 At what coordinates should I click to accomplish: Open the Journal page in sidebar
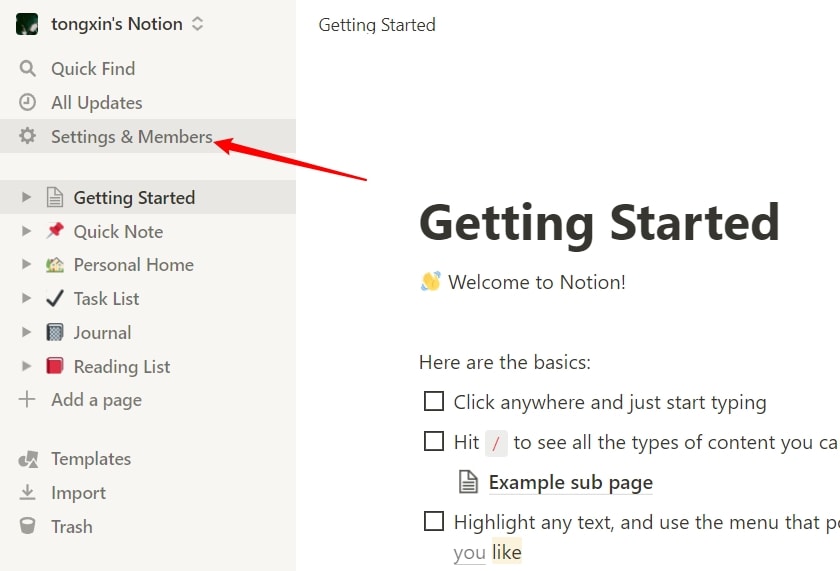tap(102, 333)
